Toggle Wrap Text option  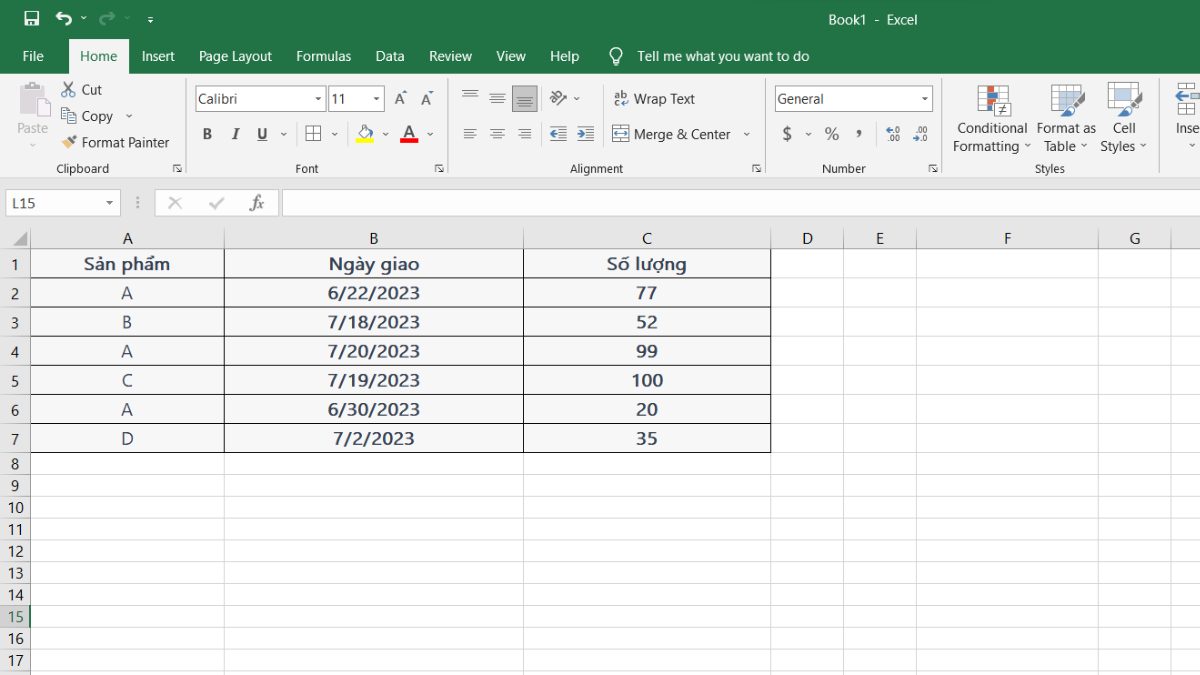coord(654,99)
